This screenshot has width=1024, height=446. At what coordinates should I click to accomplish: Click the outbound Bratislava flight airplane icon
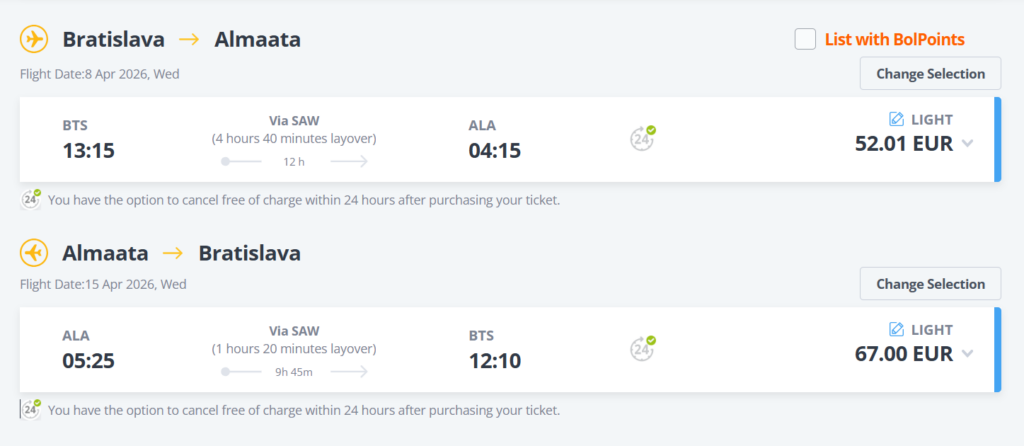coord(35,40)
